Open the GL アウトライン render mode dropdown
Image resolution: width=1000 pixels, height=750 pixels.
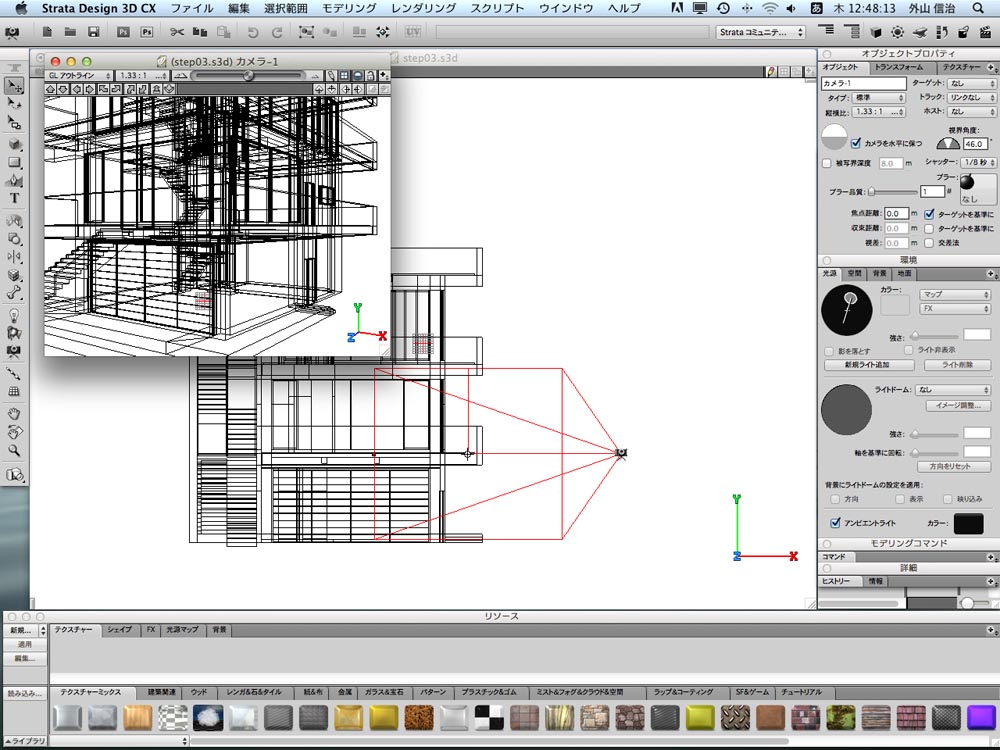pos(79,75)
